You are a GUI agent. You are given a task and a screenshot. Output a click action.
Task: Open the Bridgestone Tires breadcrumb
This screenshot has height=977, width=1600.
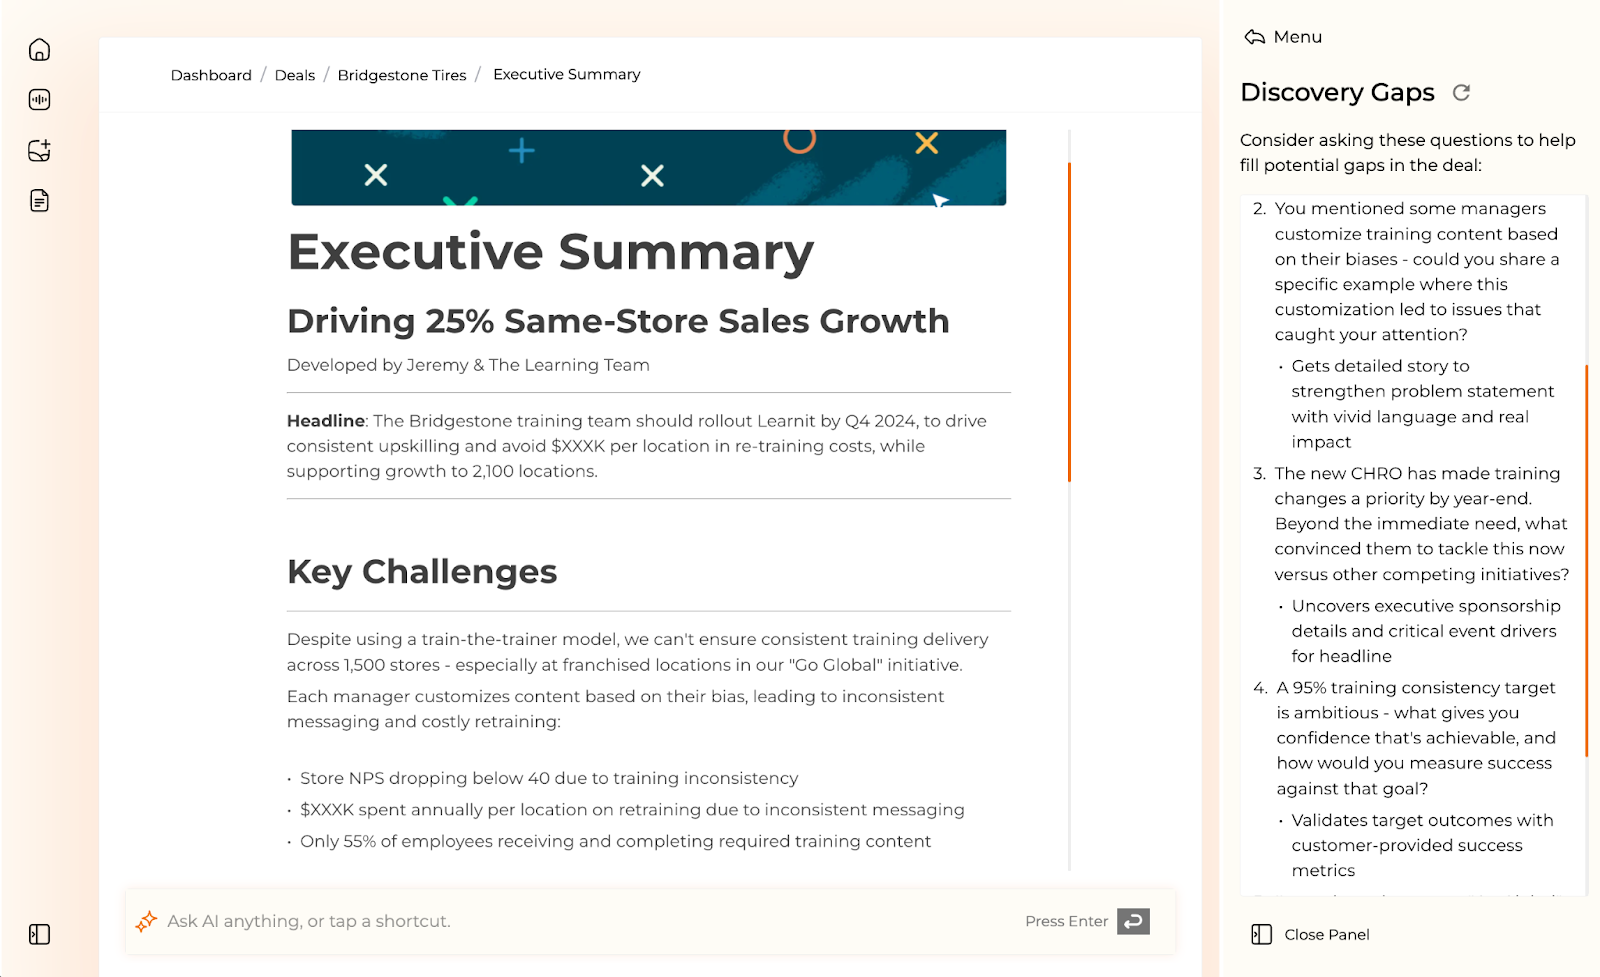click(x=402, y=75)
